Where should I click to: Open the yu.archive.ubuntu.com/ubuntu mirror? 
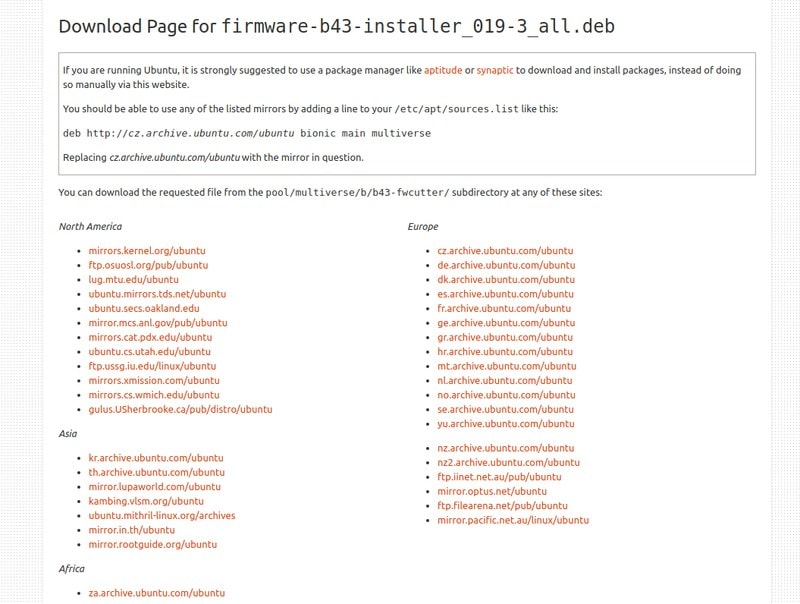(506, 423)
